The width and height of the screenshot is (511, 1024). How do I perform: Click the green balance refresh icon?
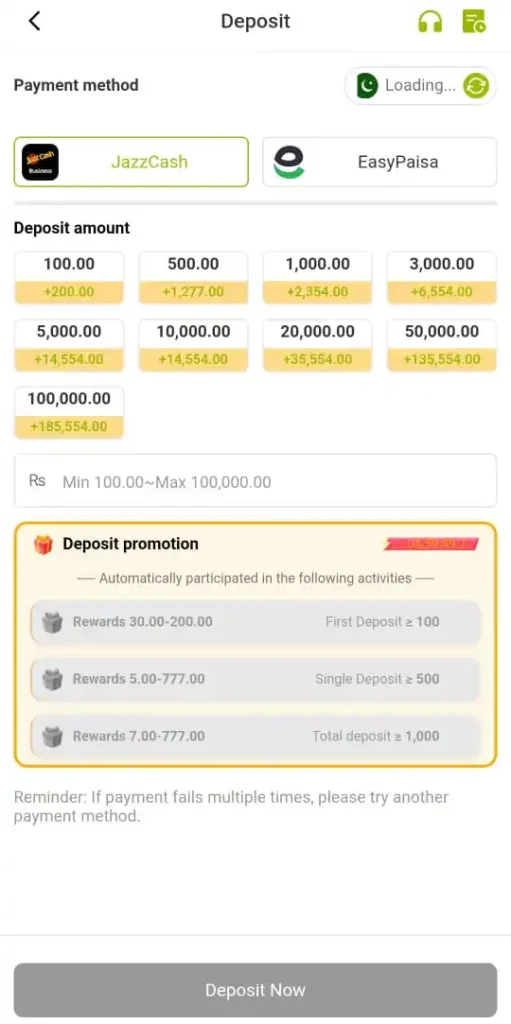[x=476, y=86]
